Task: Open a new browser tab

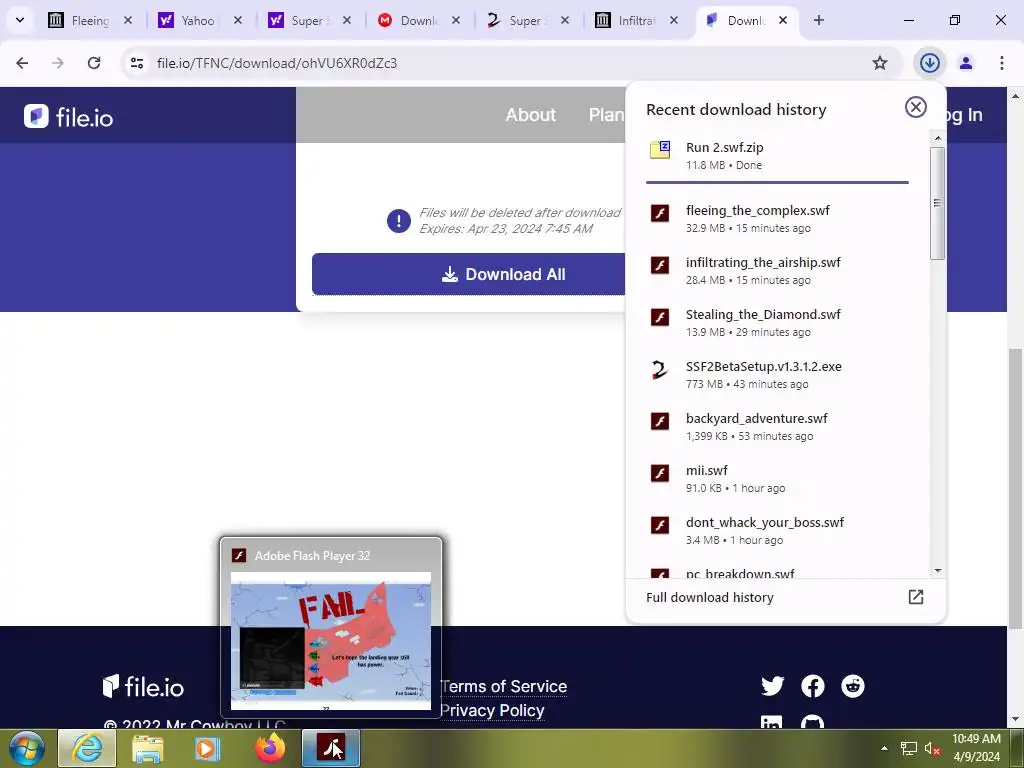Action: [x=818, y=20]
